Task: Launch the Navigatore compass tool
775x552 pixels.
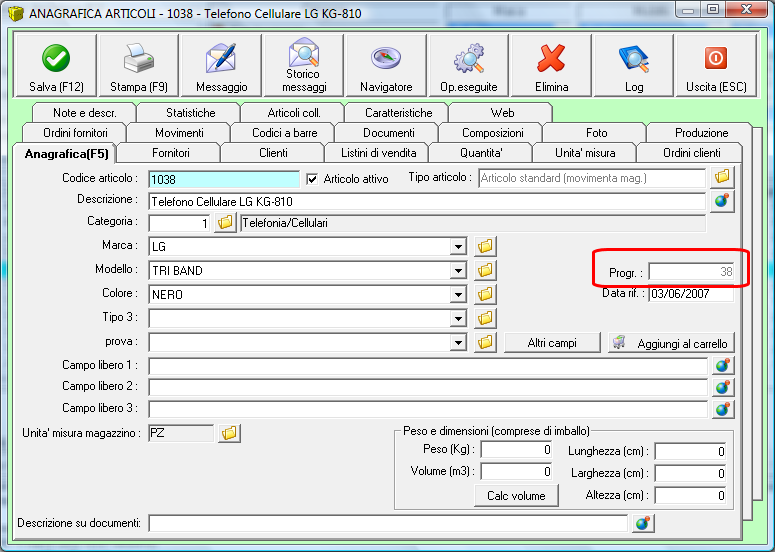Action: [x=386, y=65]
